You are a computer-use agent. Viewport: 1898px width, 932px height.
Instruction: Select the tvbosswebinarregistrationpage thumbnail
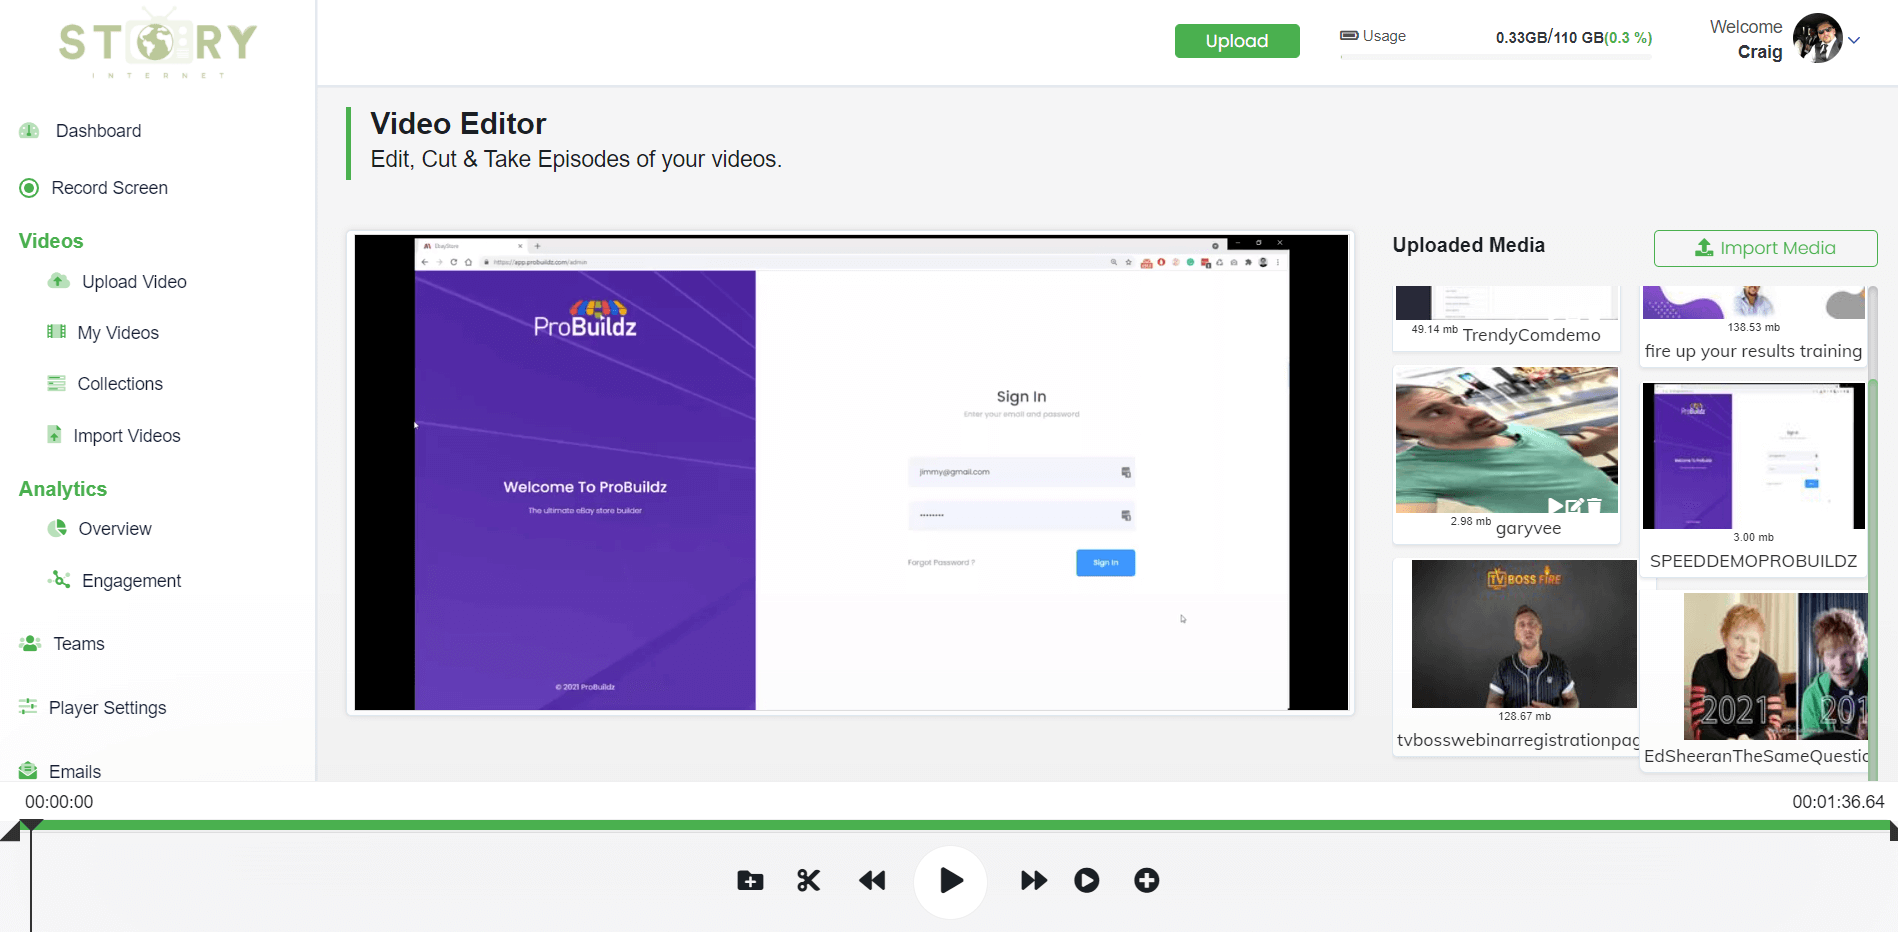tap(1524, 634)
